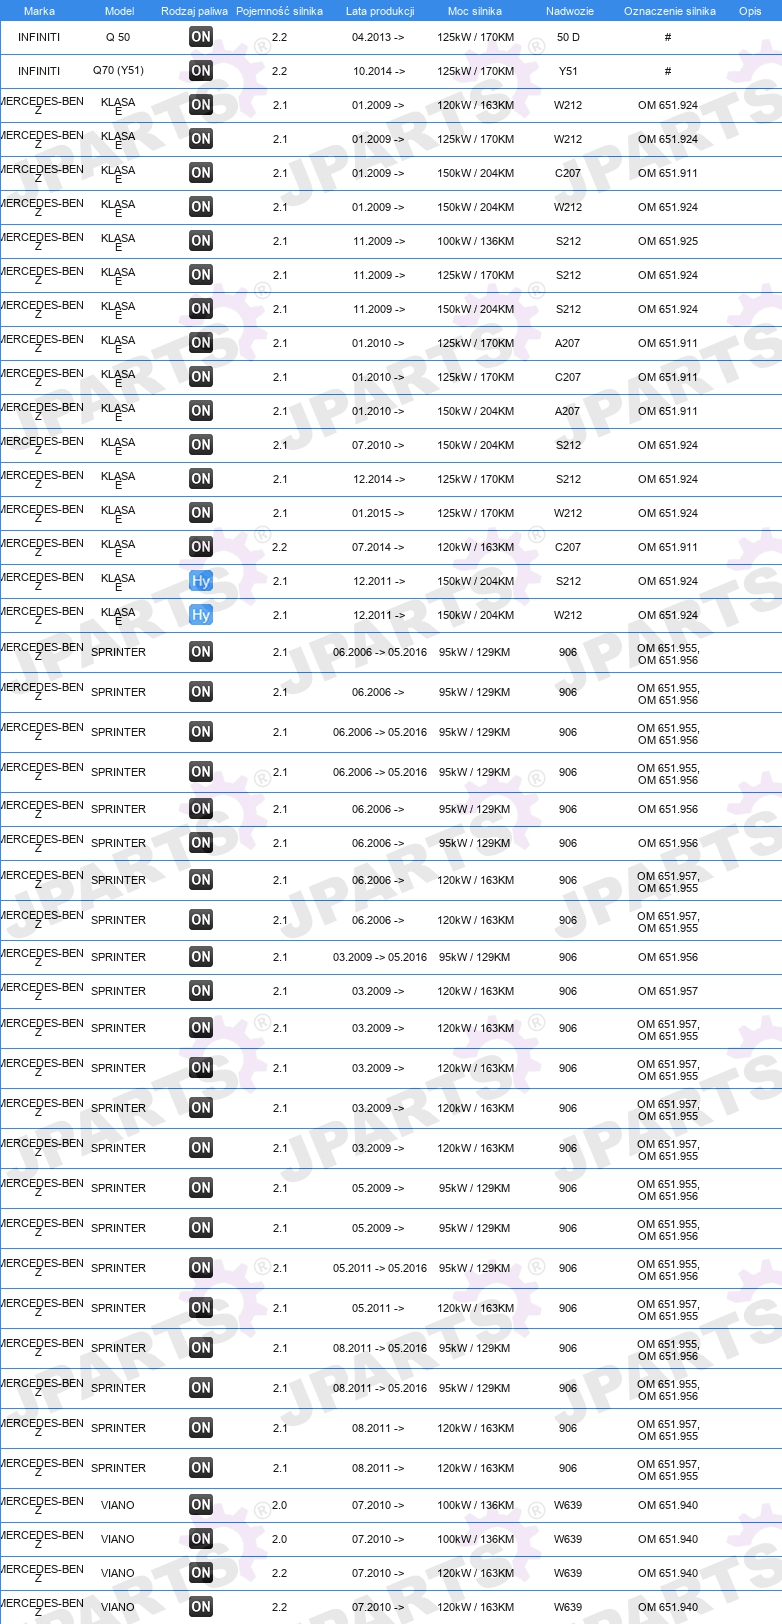Select C207 body cell in the 07.2014 row
782x1624 pixels.
pyautogui.click(x=568, y=547)
